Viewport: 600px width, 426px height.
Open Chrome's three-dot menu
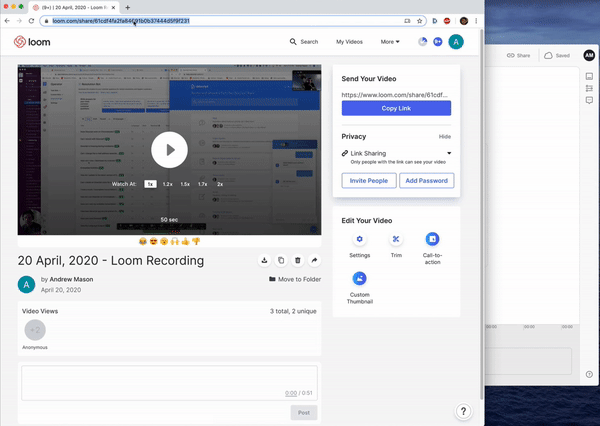pos(476,21)
